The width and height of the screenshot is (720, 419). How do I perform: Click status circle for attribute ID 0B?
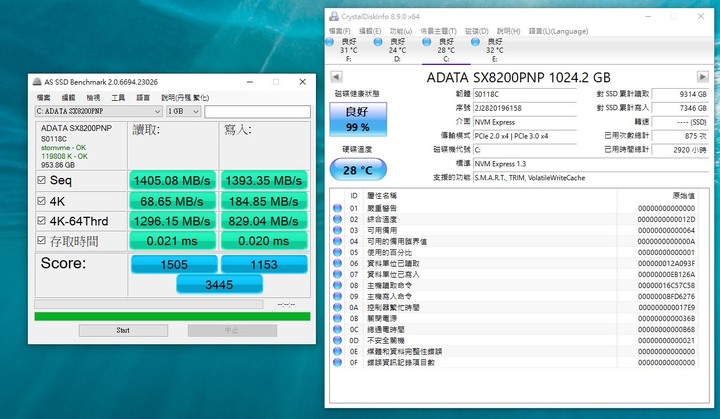click(338, 318)
